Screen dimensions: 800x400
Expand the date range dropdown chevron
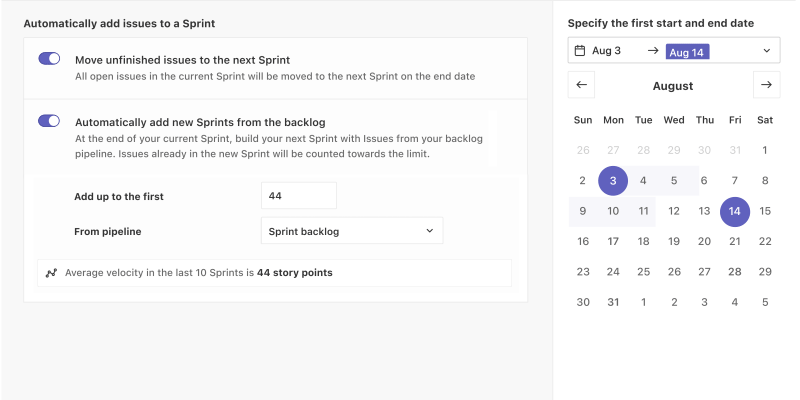click(766, 50)
